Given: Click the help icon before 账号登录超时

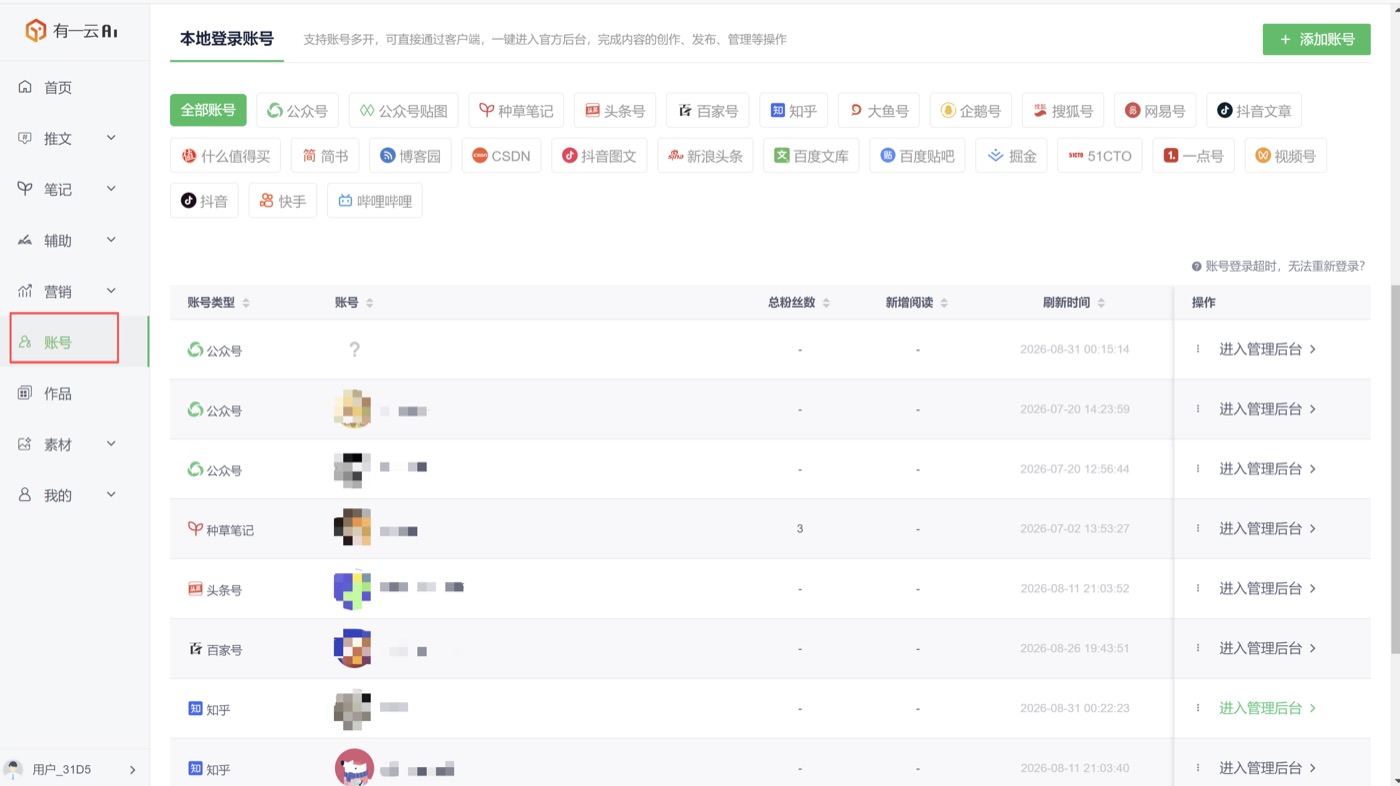Looking at the screenshot, I should click(x=1196, y=267).
